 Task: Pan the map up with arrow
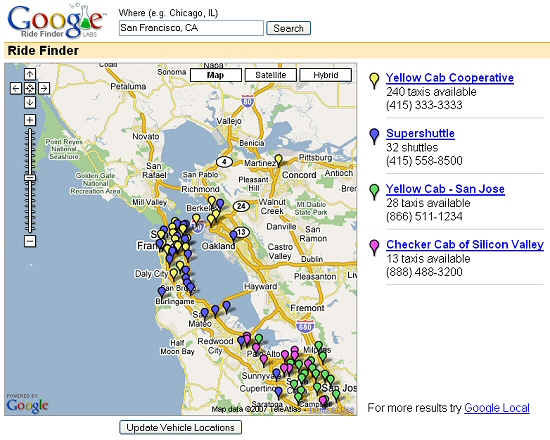(x=30, y=74)
